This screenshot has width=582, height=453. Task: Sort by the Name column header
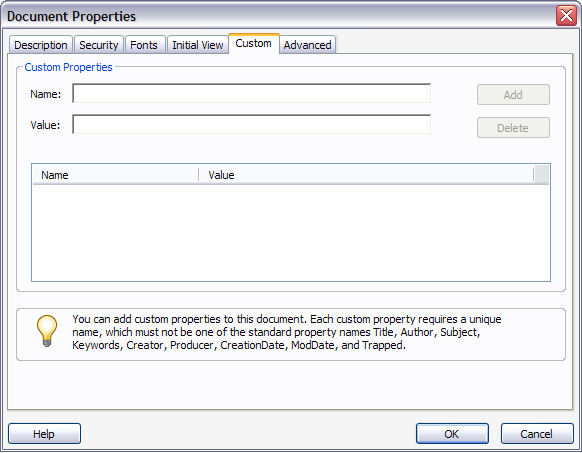pyautogui.click(x=116, y=175)
